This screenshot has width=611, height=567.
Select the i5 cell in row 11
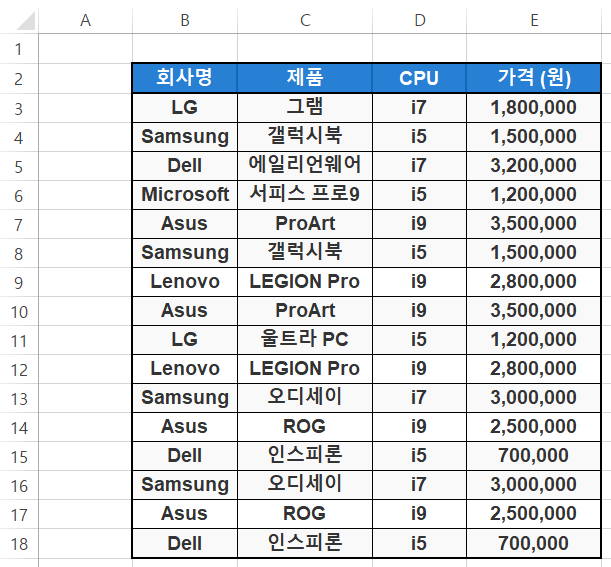pyautogui.click(x=419, y=340)
